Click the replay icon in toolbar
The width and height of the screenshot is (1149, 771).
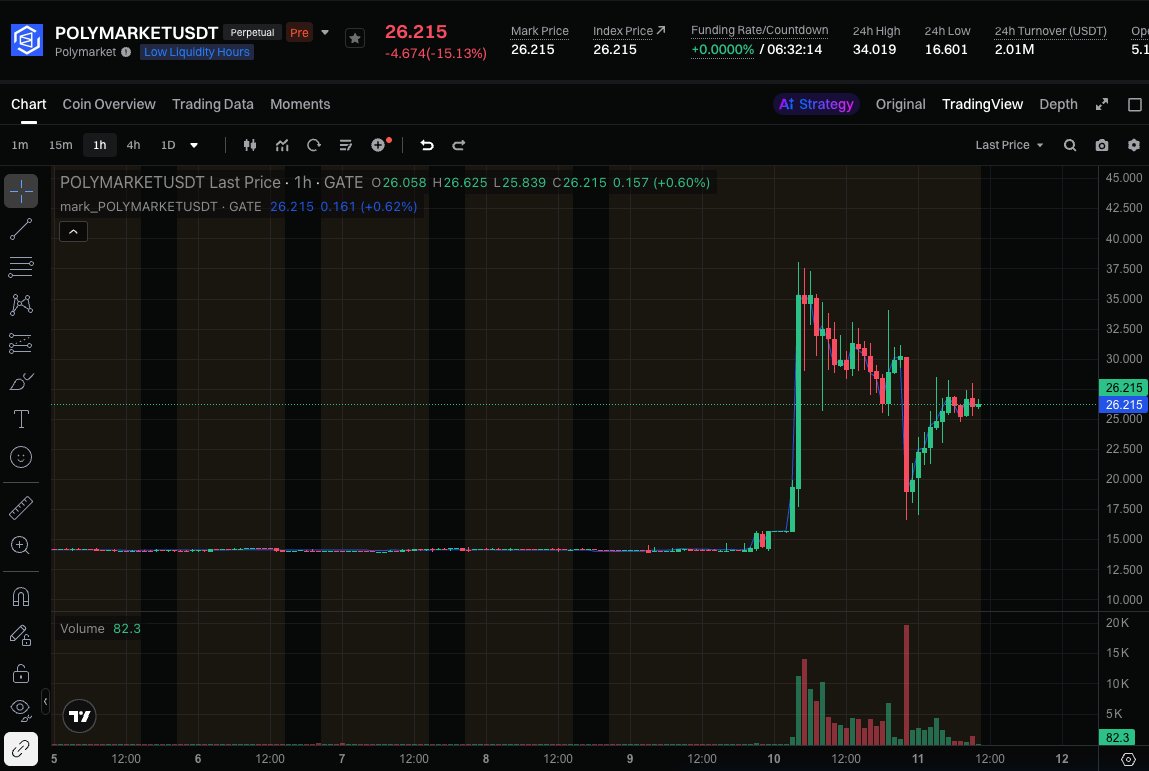click(x=314, y=145)
